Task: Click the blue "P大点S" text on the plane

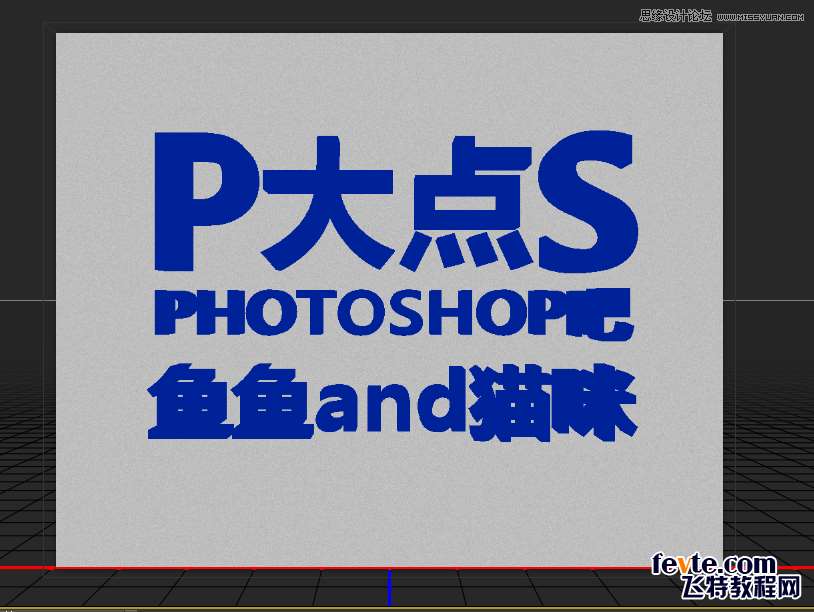Action: [396, 201]
